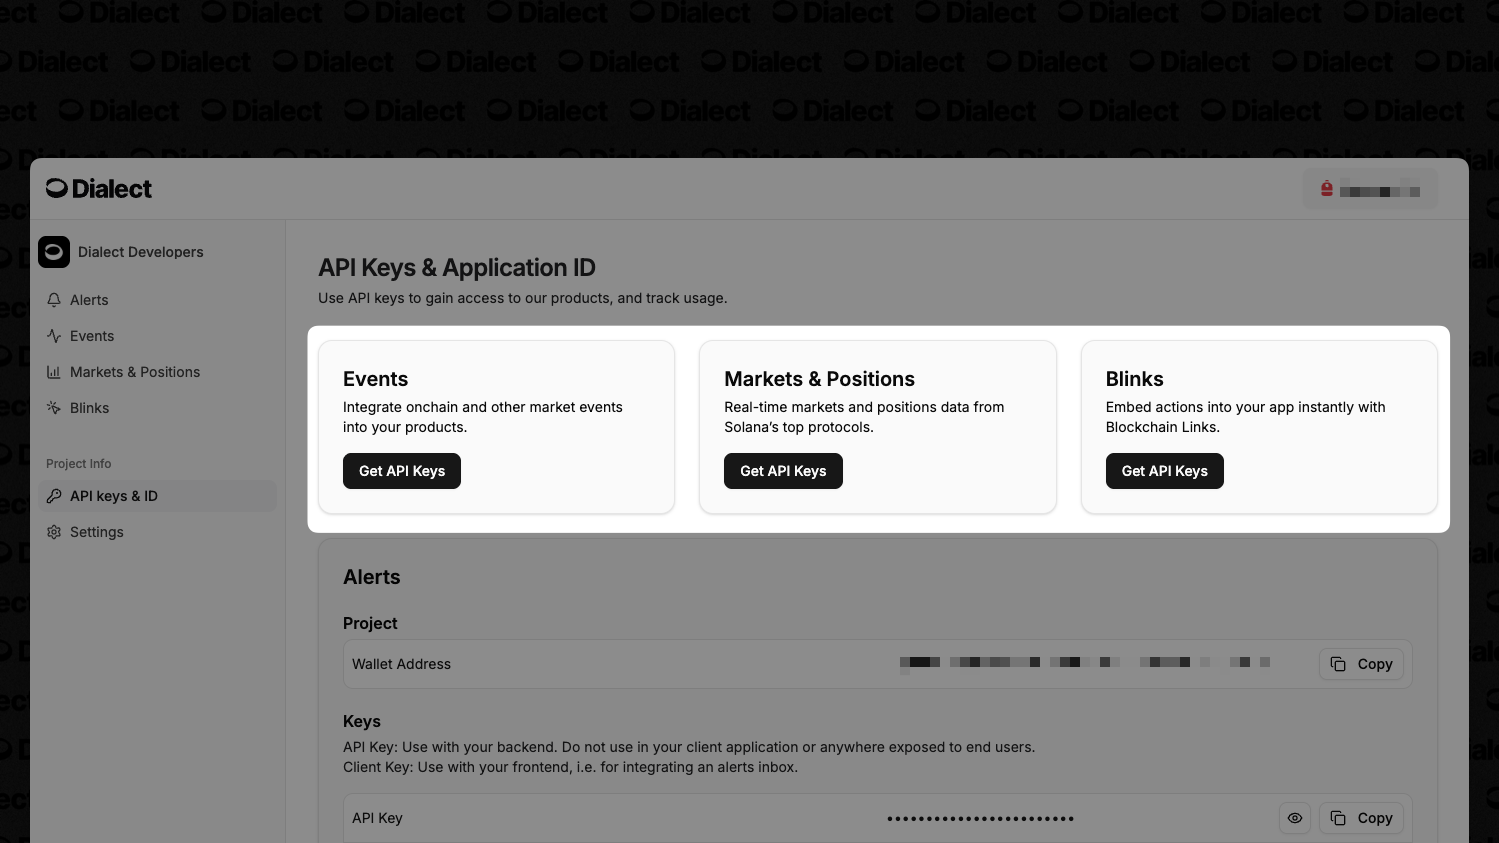Reveal API Key with eye icon
1499x843 pixels.
(x=1295, y=818)
